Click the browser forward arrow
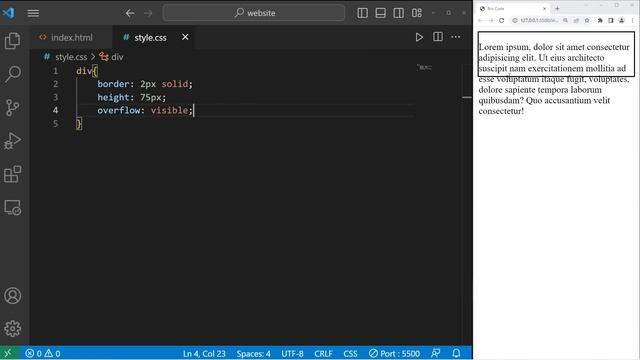Image resolution: width=640 pixels, height=360 pixels. coord(491,20)
